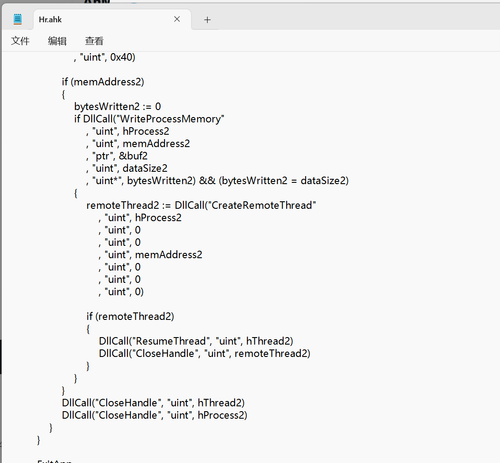Click 'CloseHandle ... remoteThread2' line

[205, 353]
